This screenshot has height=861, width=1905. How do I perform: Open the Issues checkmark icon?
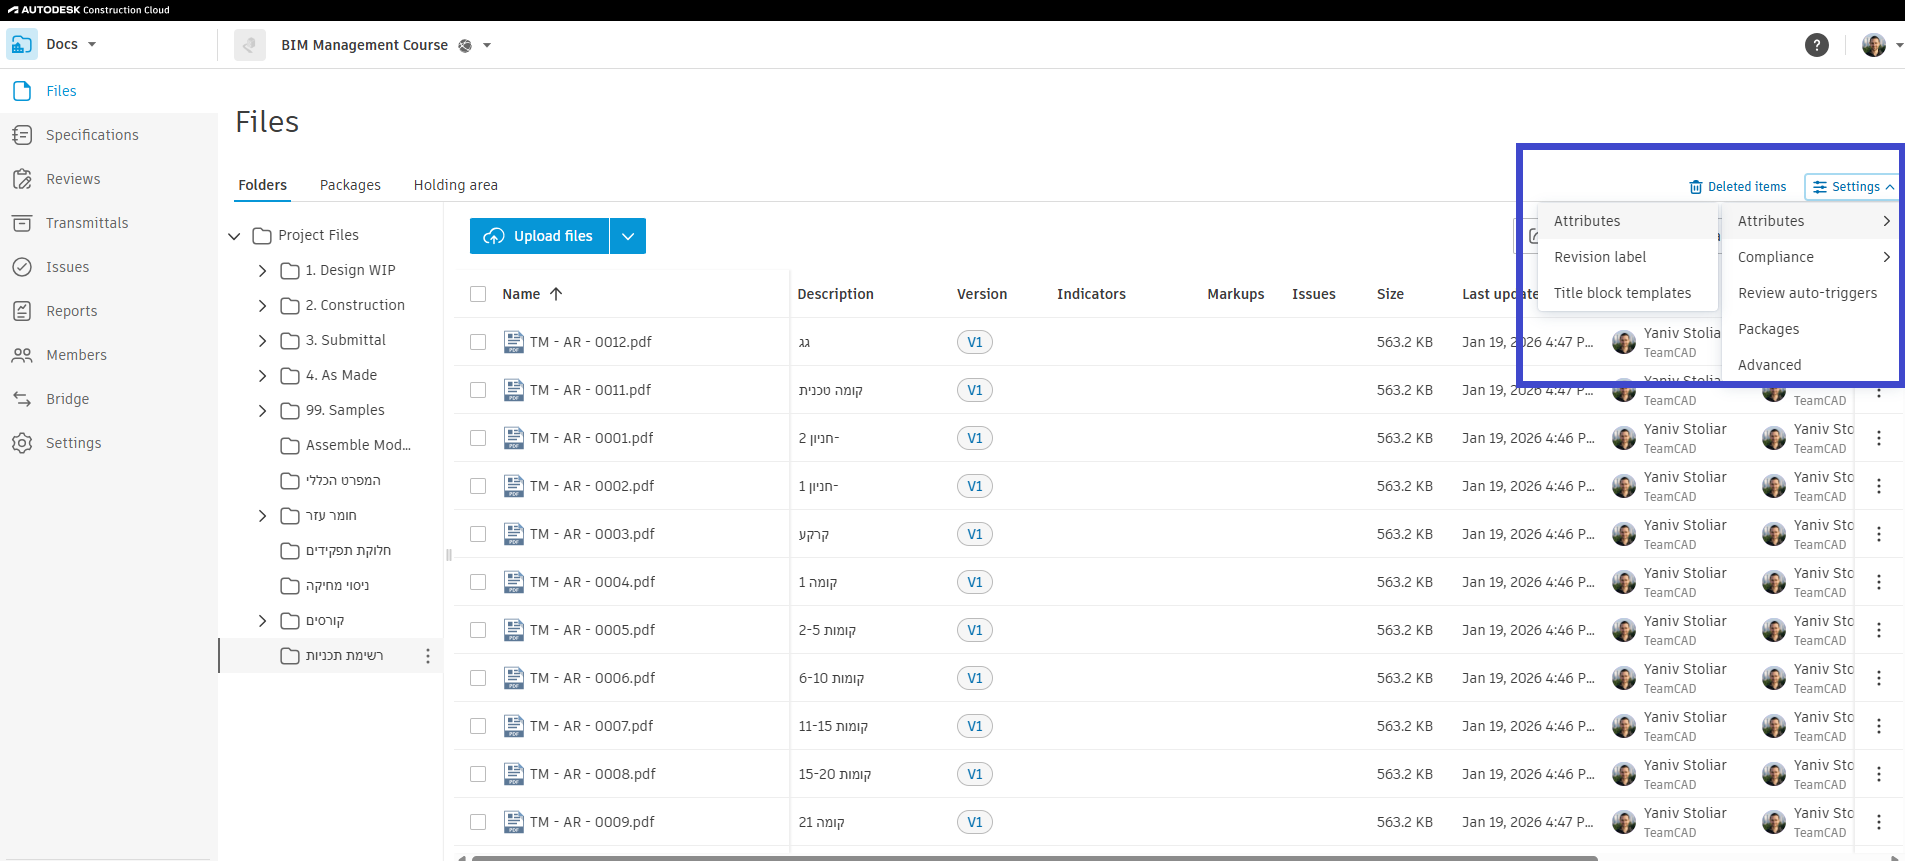click(x=22, y=267)
